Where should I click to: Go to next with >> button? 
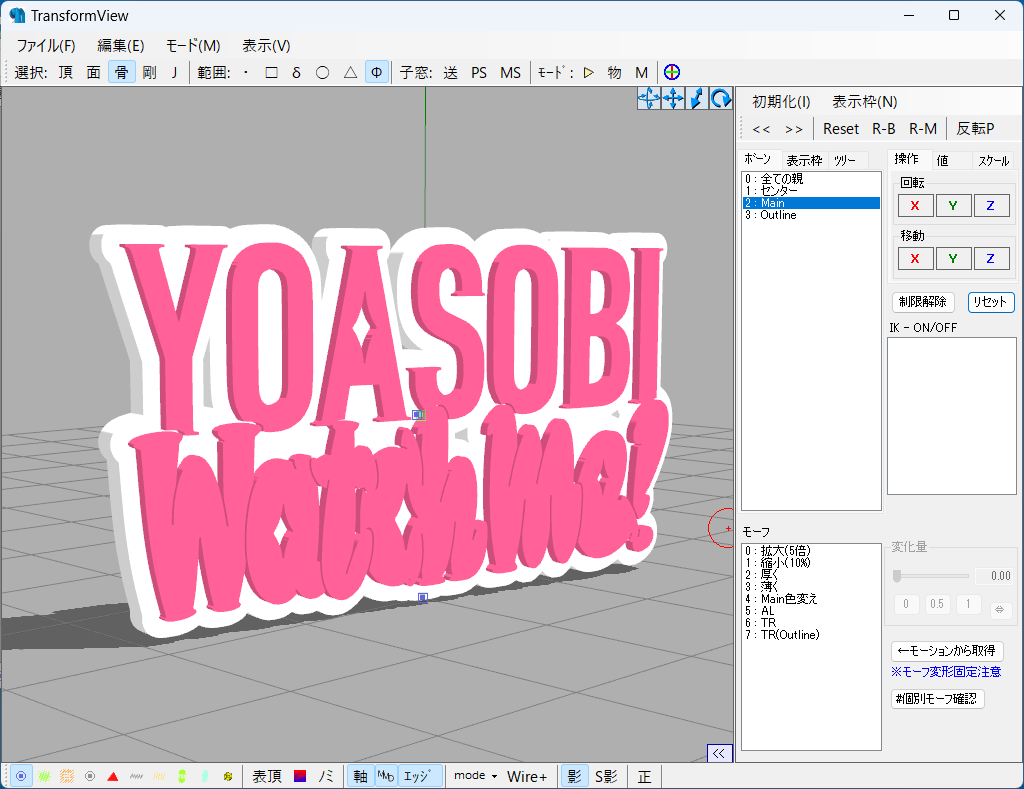point(794,129)
